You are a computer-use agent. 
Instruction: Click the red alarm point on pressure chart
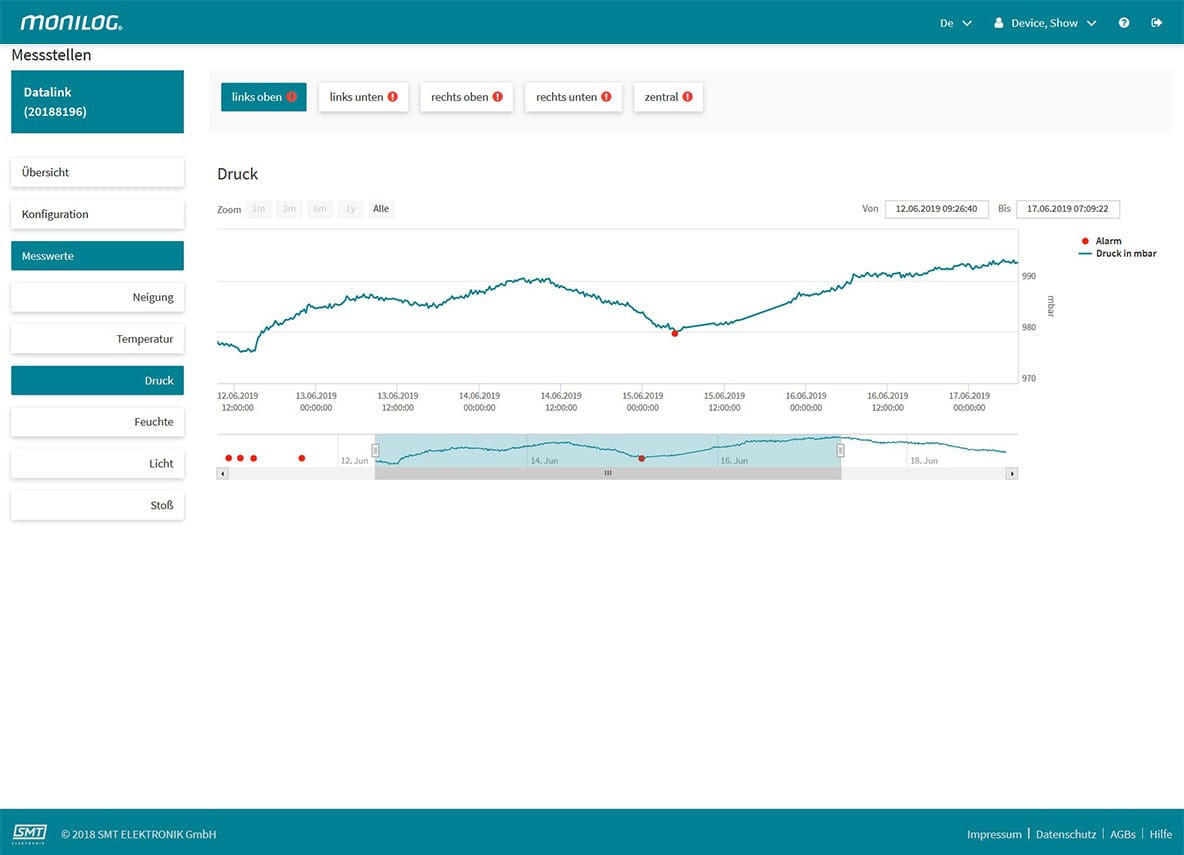(675, 333)
